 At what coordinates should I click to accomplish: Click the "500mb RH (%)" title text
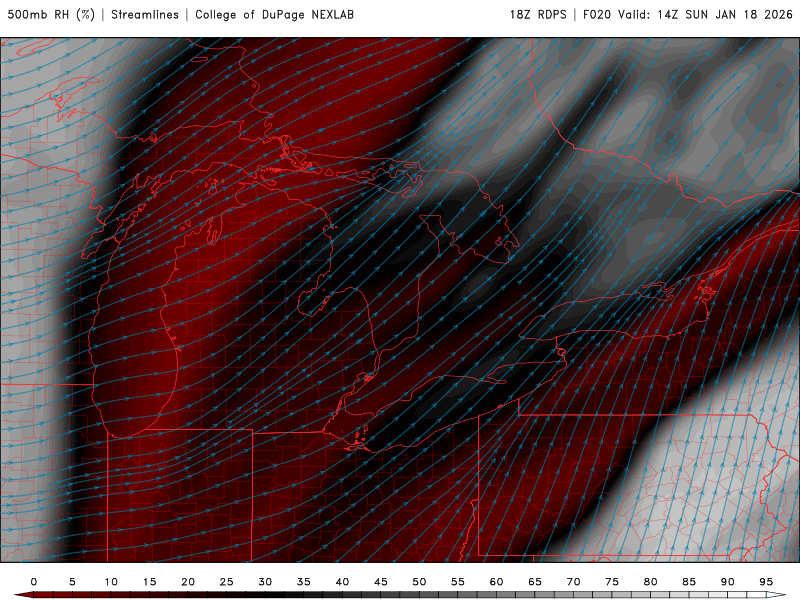[51, 14]
